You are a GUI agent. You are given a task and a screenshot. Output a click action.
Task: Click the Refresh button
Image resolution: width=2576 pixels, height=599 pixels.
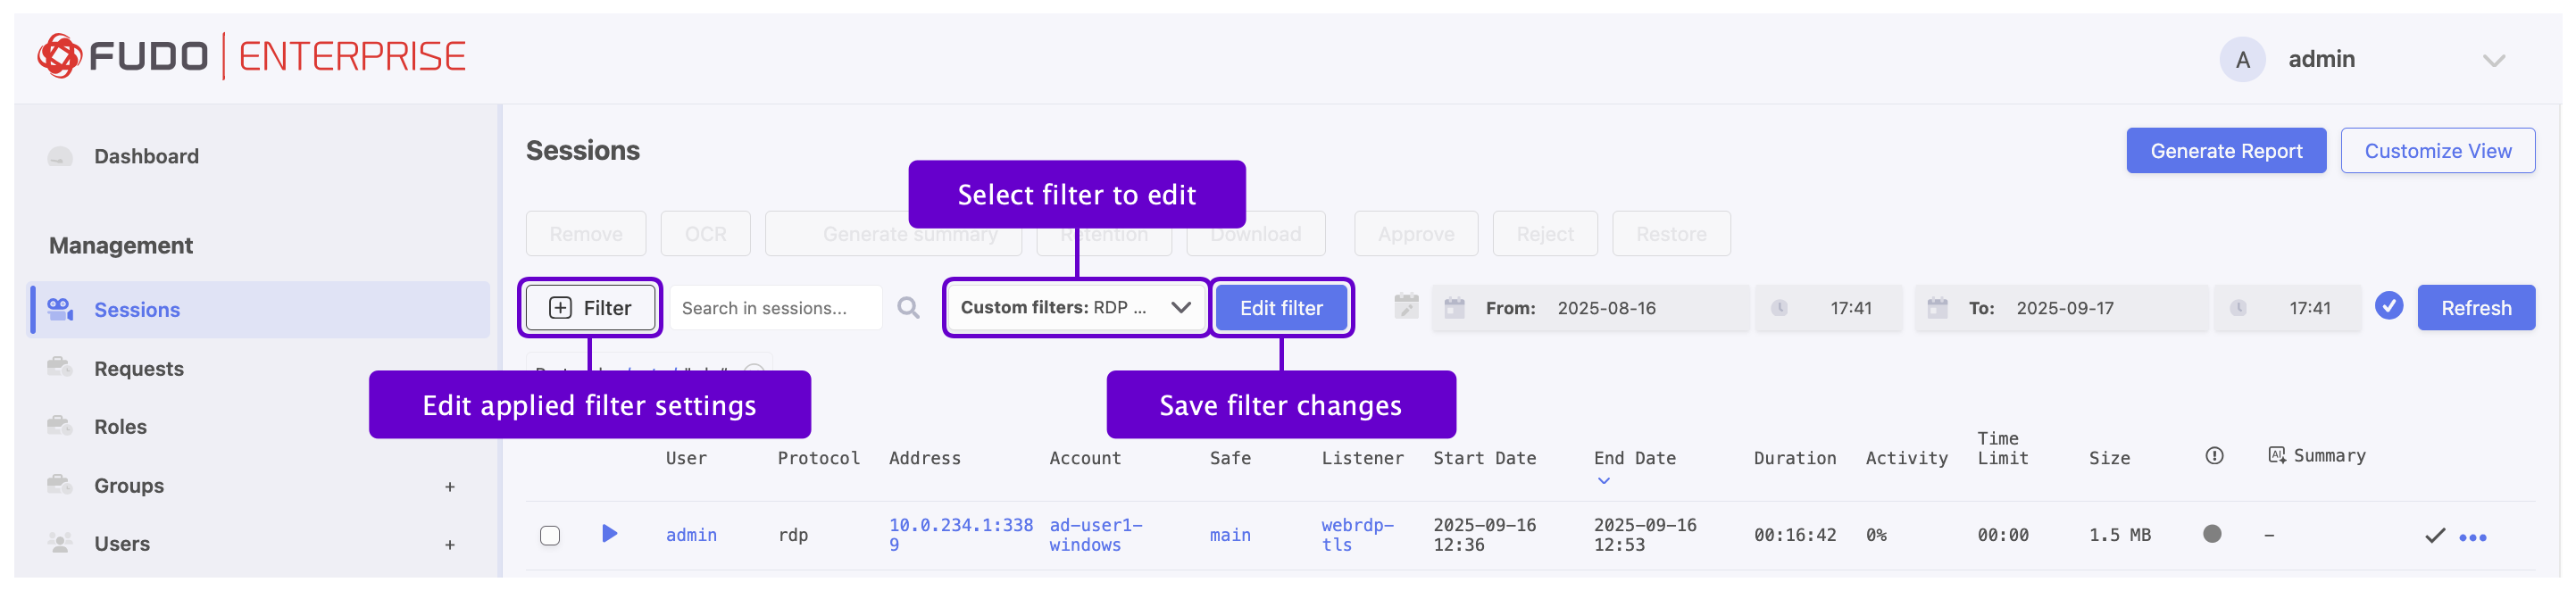(x=2475, y=308)
